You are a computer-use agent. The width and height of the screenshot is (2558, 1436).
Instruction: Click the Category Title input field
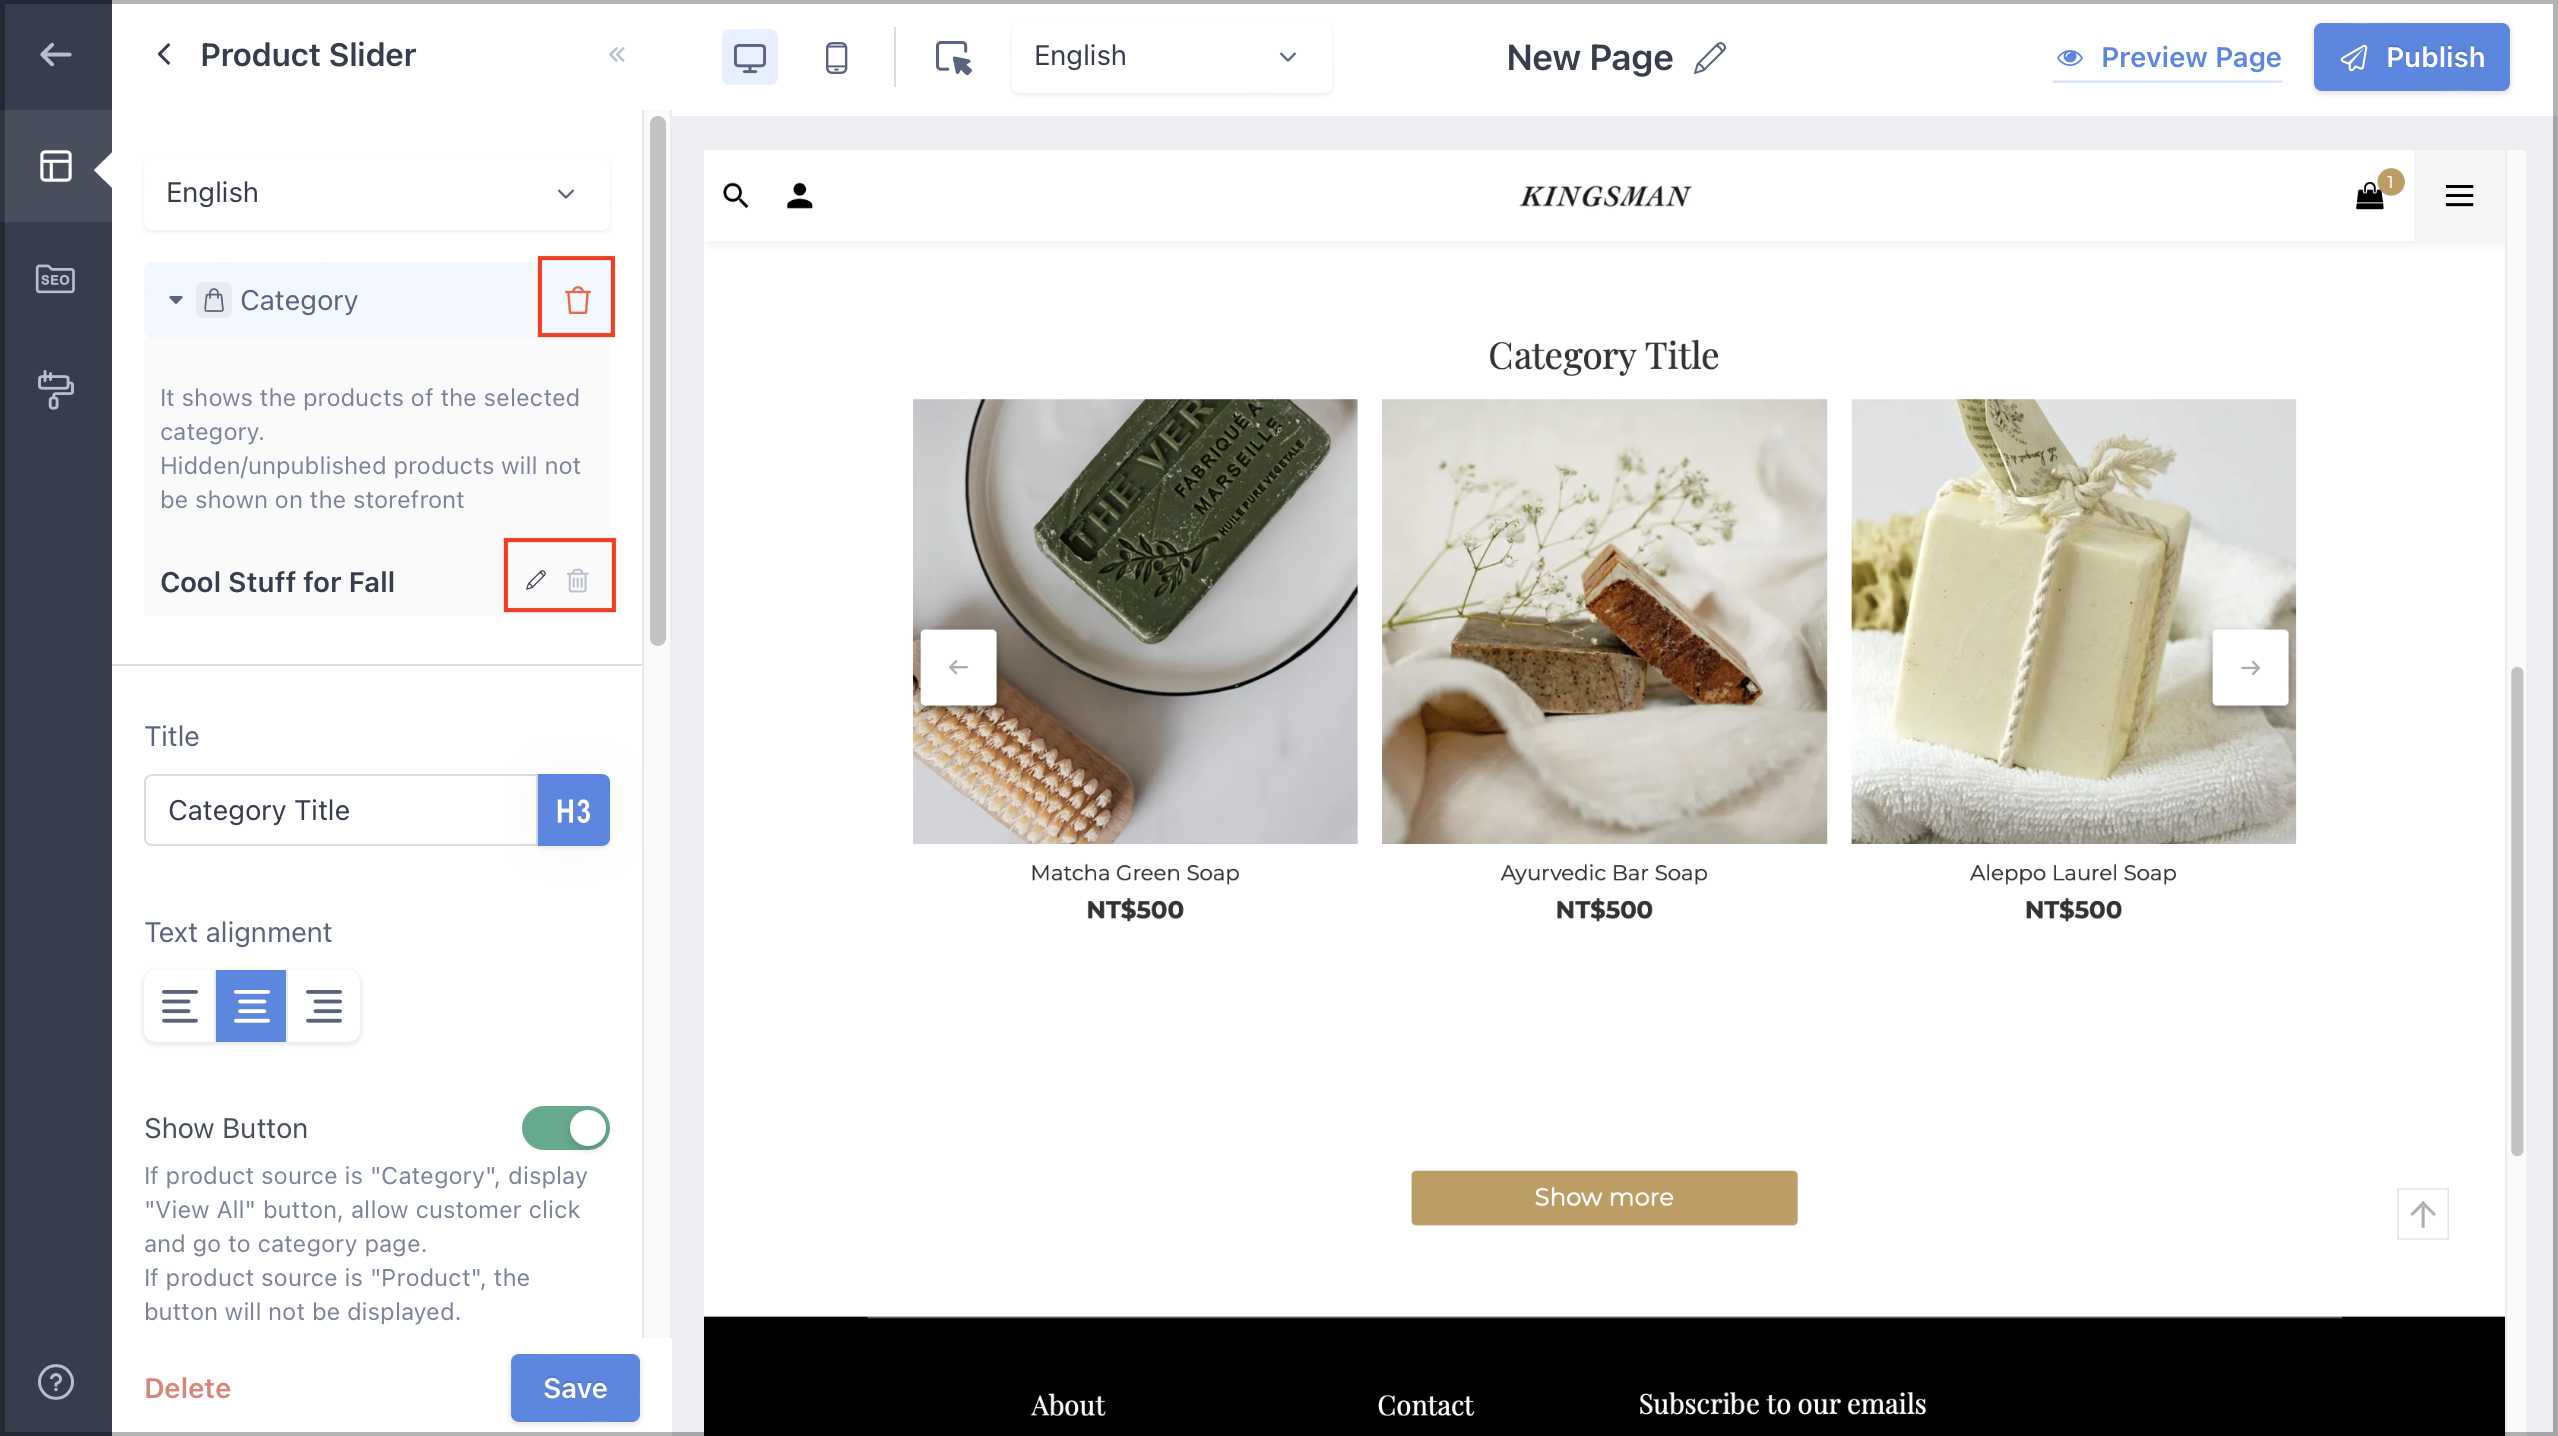pos(341,810)
